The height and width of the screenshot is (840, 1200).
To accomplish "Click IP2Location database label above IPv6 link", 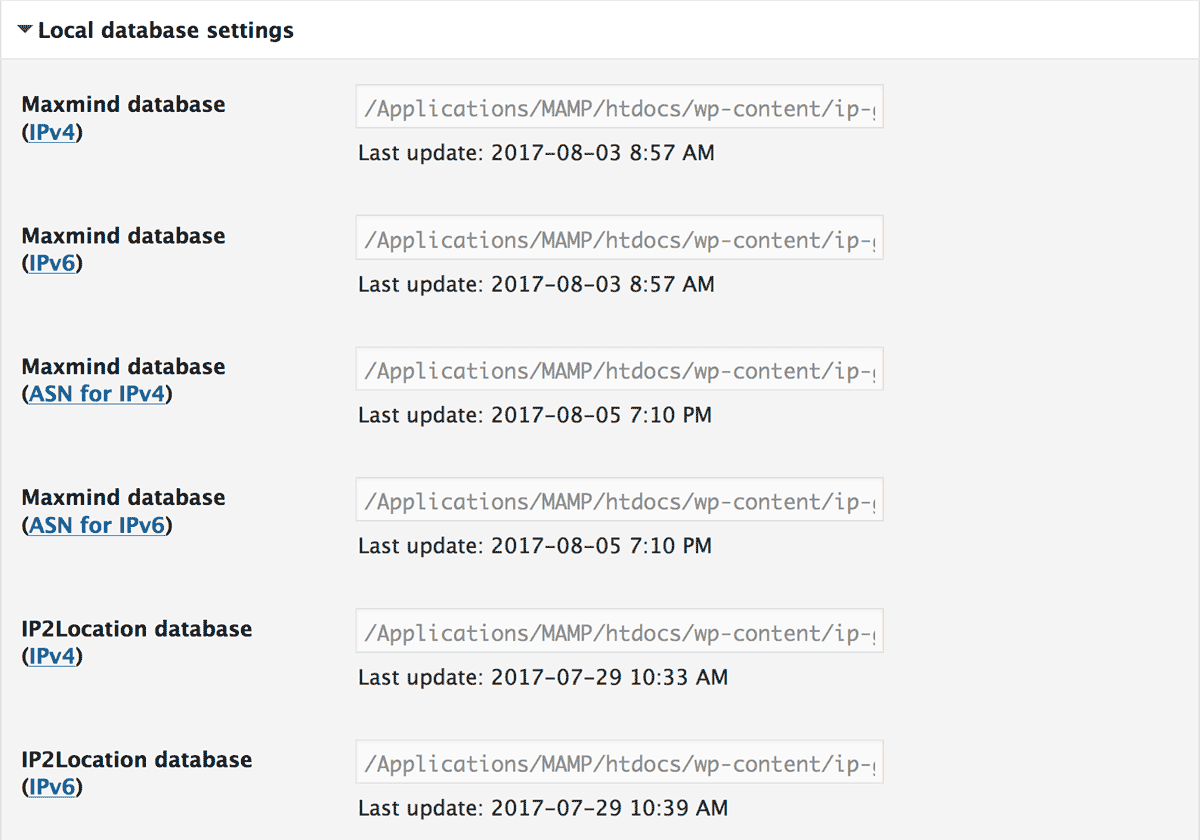I will pos(137,760).
